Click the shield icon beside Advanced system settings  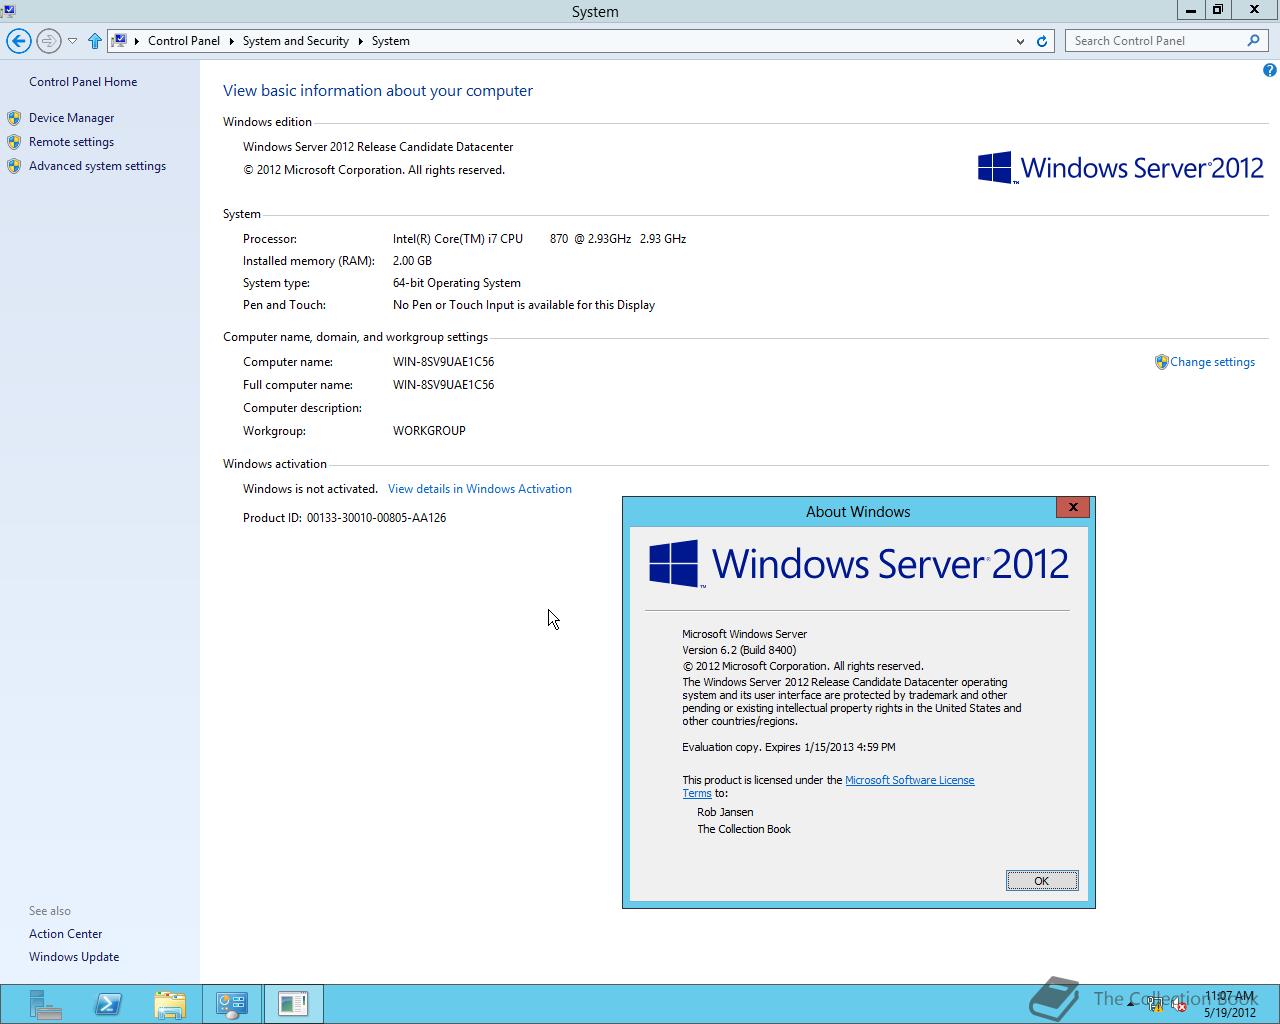14,166
